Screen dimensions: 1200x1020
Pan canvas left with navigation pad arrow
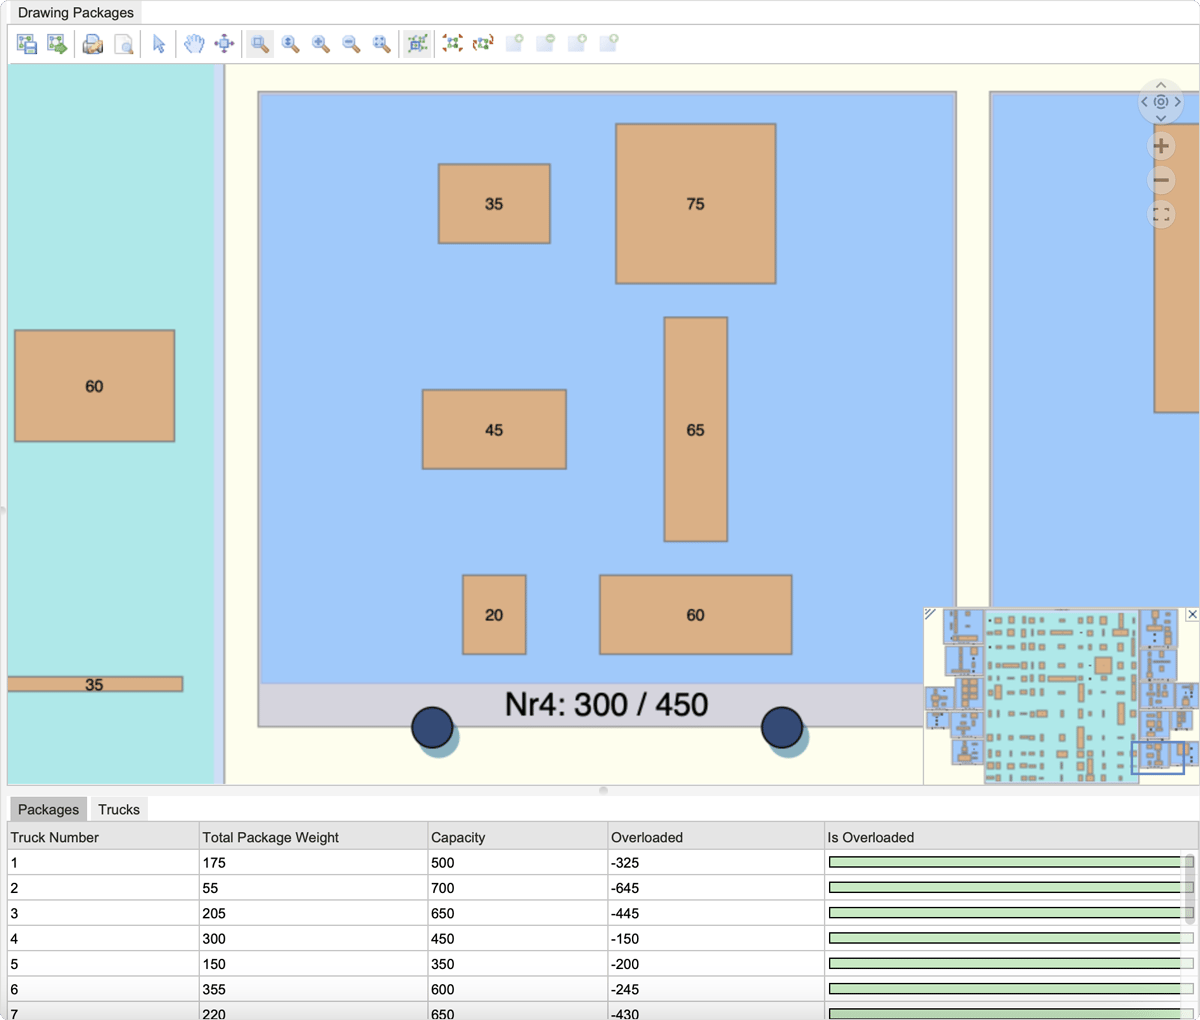[x=1145, y=102]
